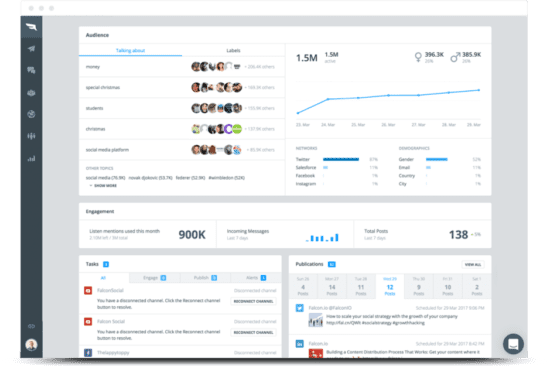
Task: Select the Sun 26 publications day
Action: 303,286
